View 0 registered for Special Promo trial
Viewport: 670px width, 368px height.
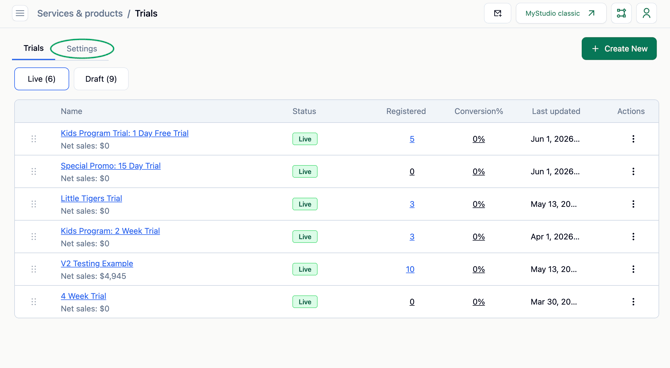[412, 172]
